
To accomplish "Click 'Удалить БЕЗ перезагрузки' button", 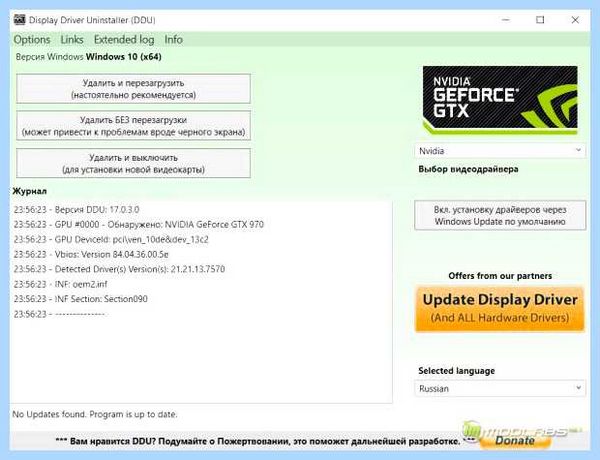I will click(134, 126).
